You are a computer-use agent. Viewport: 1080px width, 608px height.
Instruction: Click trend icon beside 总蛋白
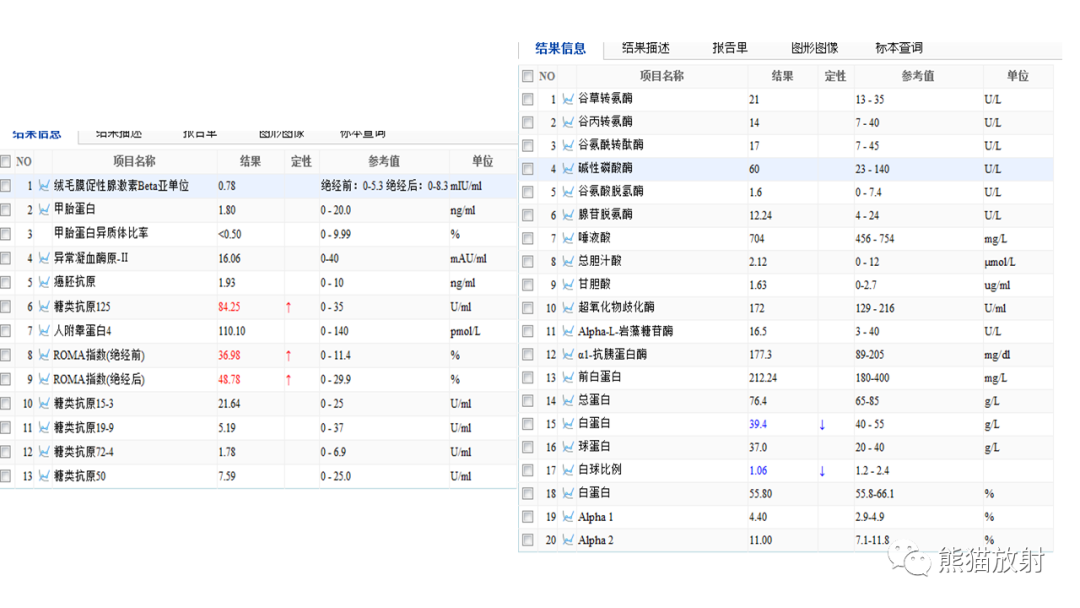[x=568, y=401]
